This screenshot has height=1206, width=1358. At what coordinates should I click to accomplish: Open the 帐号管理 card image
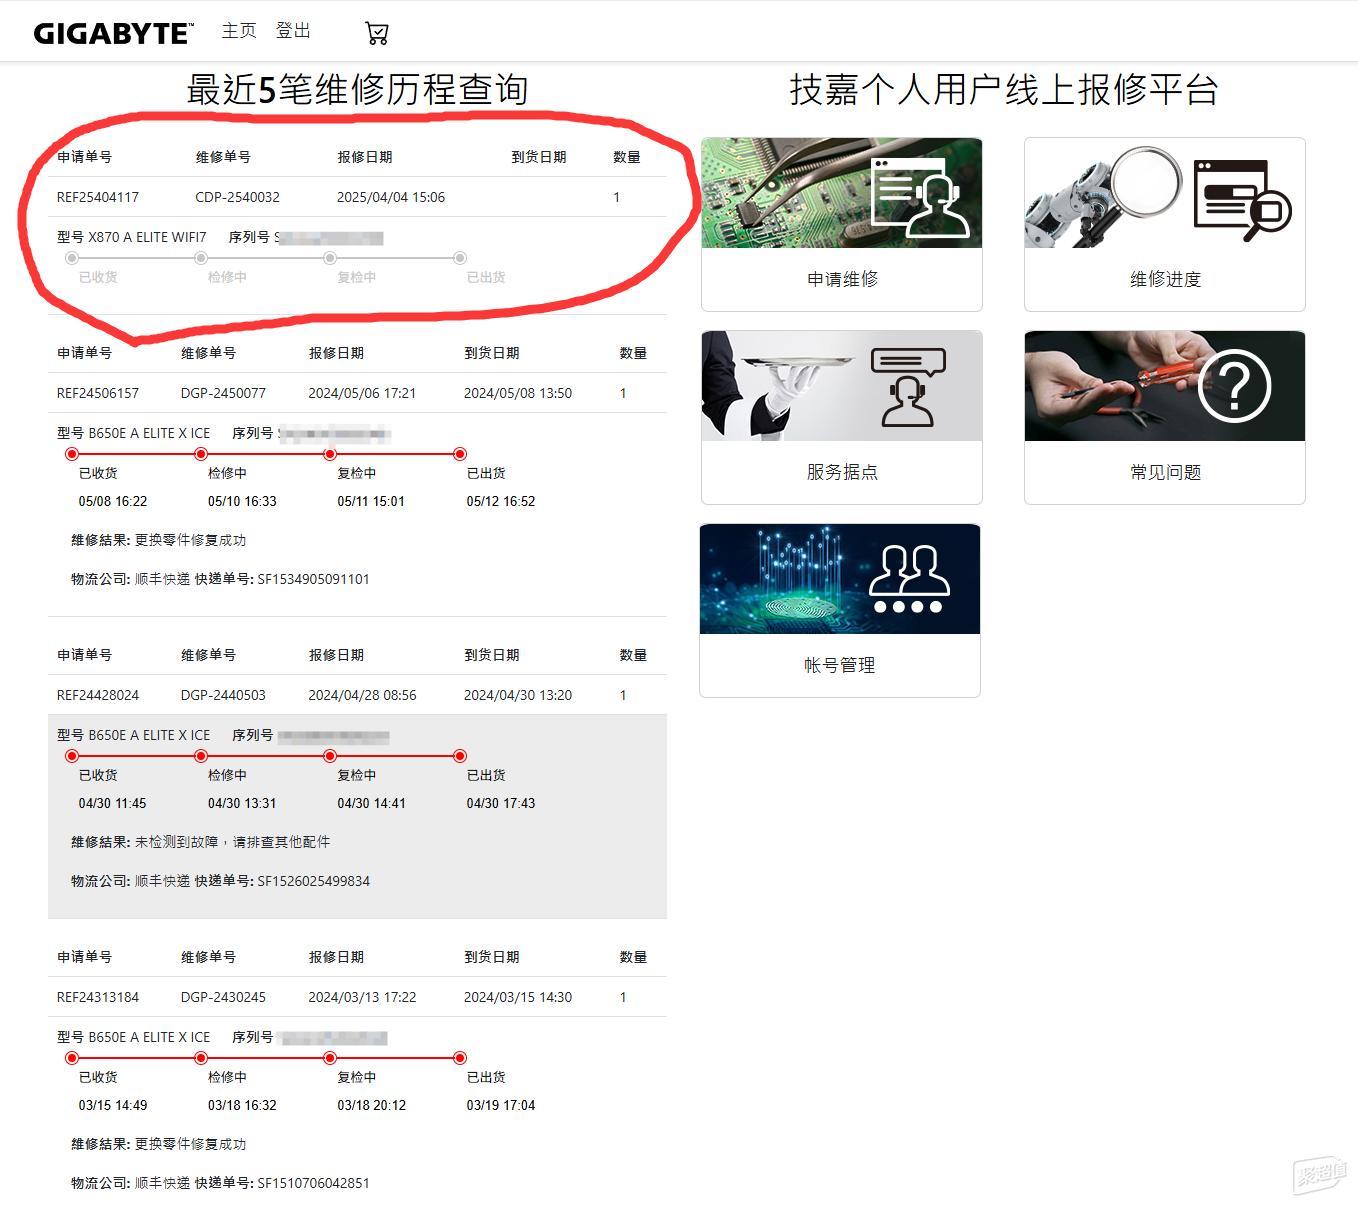tap(840, 579)
